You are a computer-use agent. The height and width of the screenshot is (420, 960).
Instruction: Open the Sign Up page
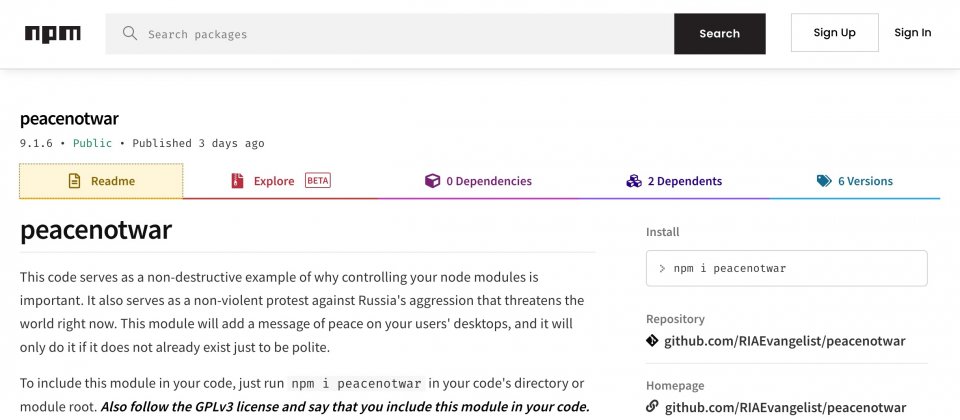tap(834, 32)
